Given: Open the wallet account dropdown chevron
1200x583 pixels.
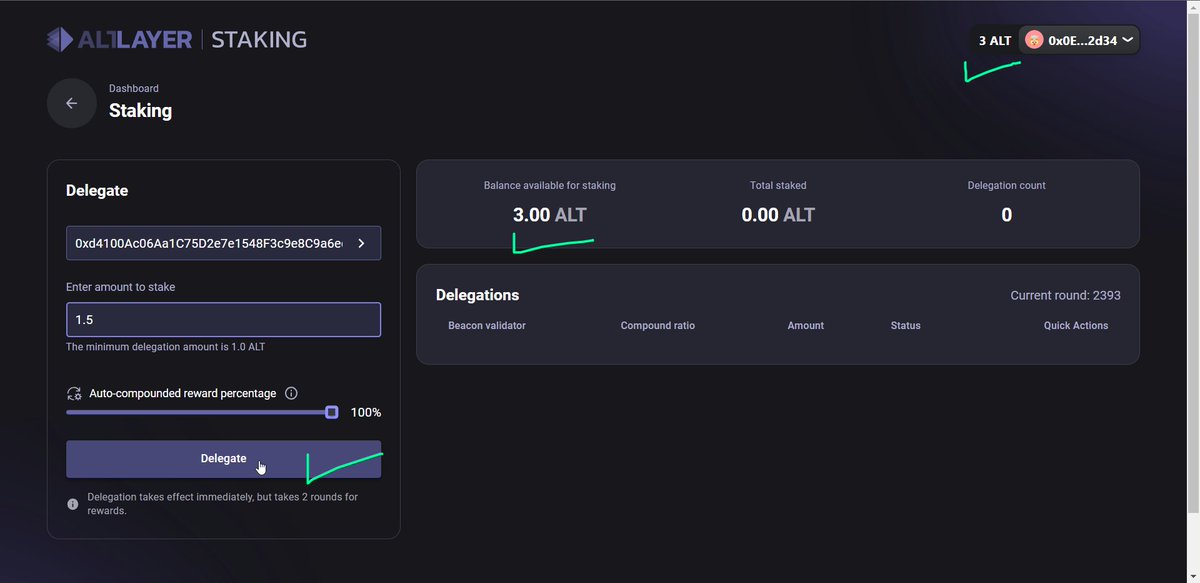Looking at the screenshot, I should coord(1128,40).
